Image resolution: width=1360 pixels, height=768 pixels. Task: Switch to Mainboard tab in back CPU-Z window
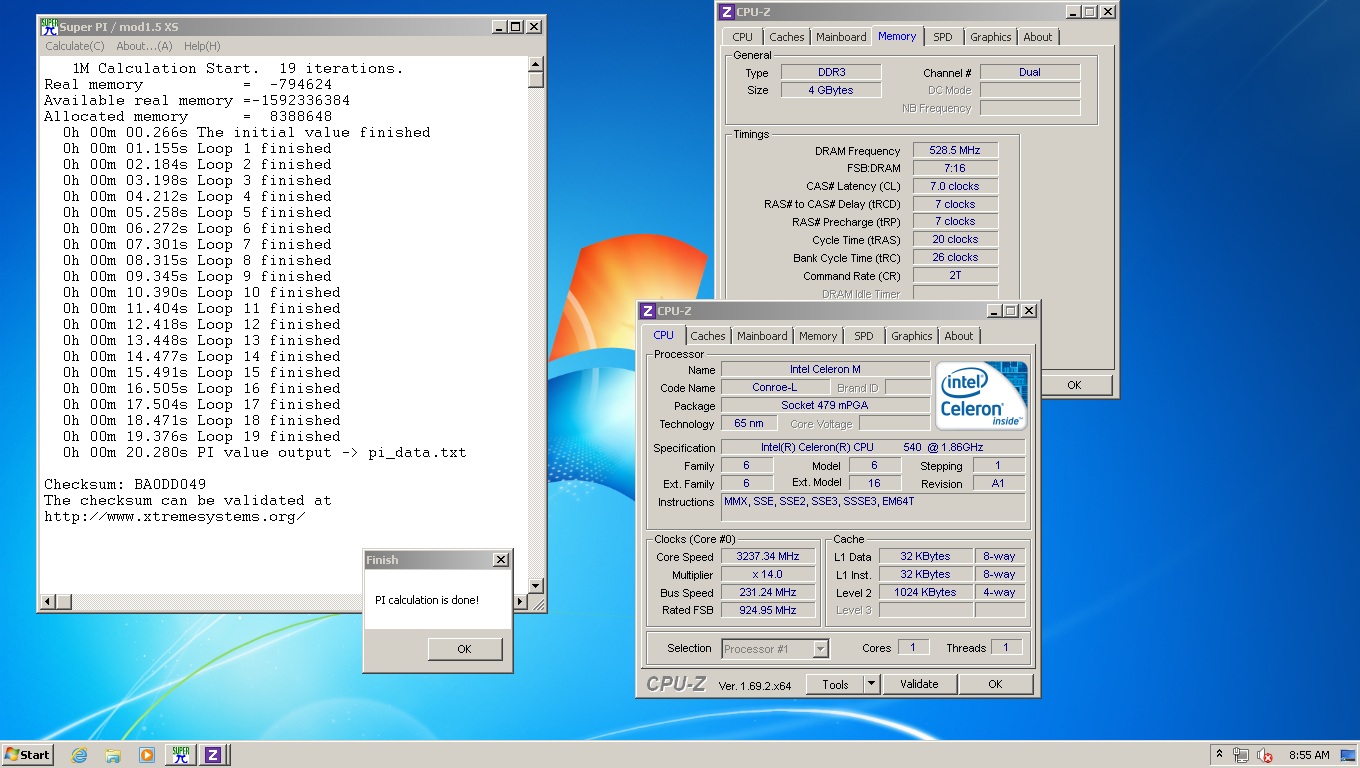[x=841, y=37]
